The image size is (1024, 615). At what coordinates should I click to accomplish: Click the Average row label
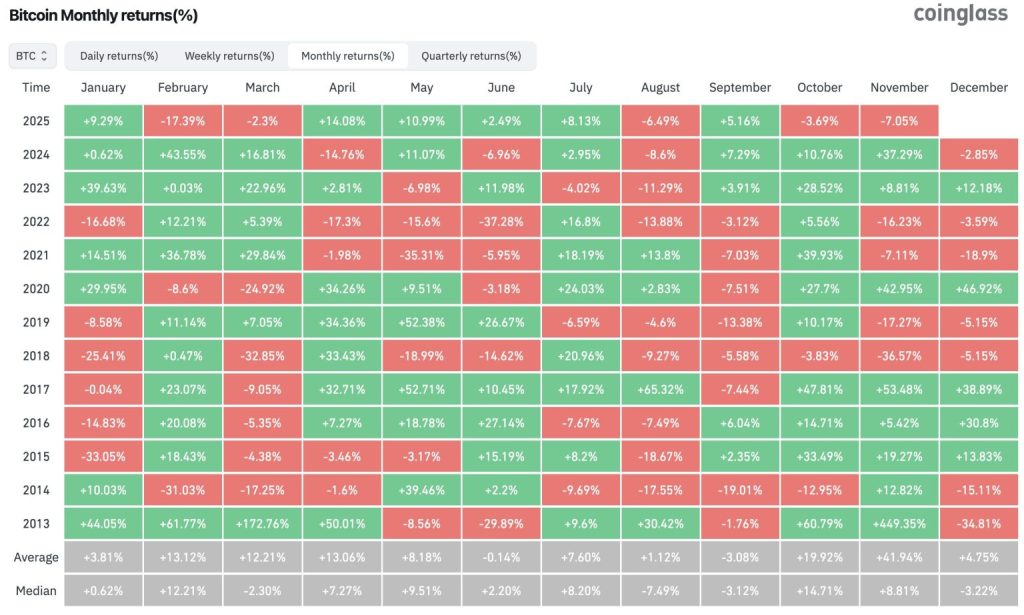pyautogui.click(x=35, y=556)
